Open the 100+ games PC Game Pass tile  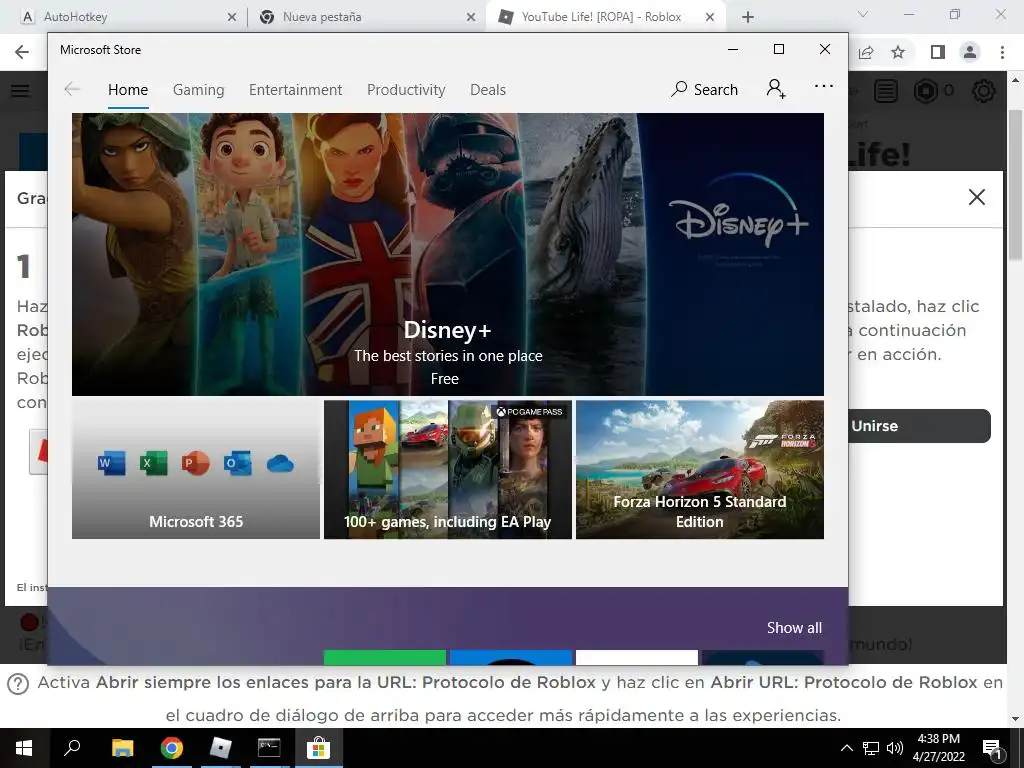click(447, 470)
